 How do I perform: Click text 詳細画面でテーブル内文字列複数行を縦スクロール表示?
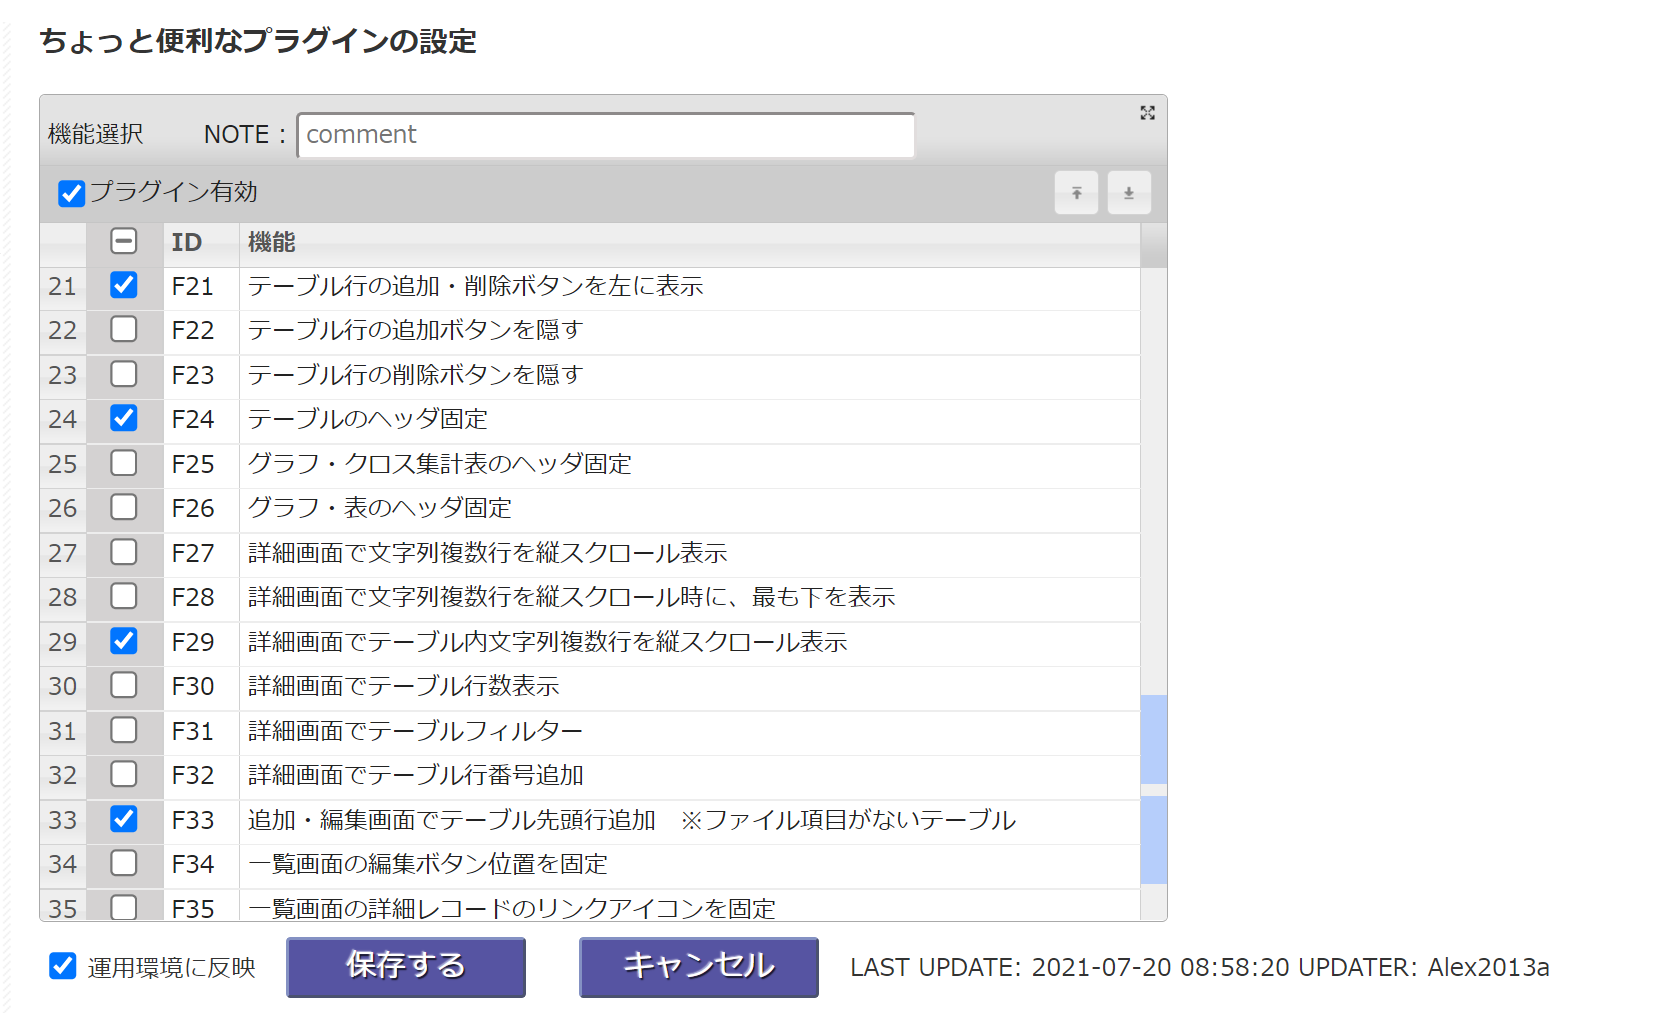548,642
